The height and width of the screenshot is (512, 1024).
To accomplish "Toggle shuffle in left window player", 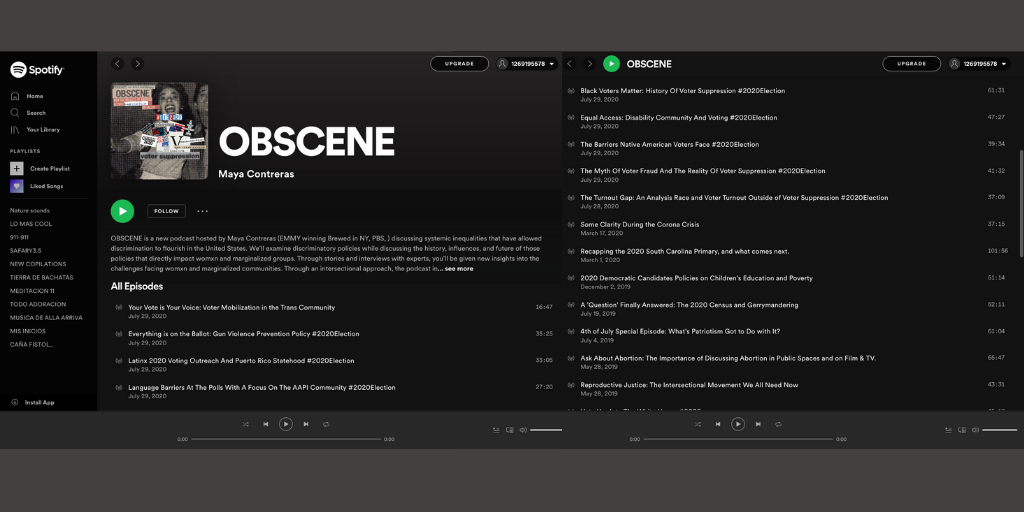I will tap(246, 424).
